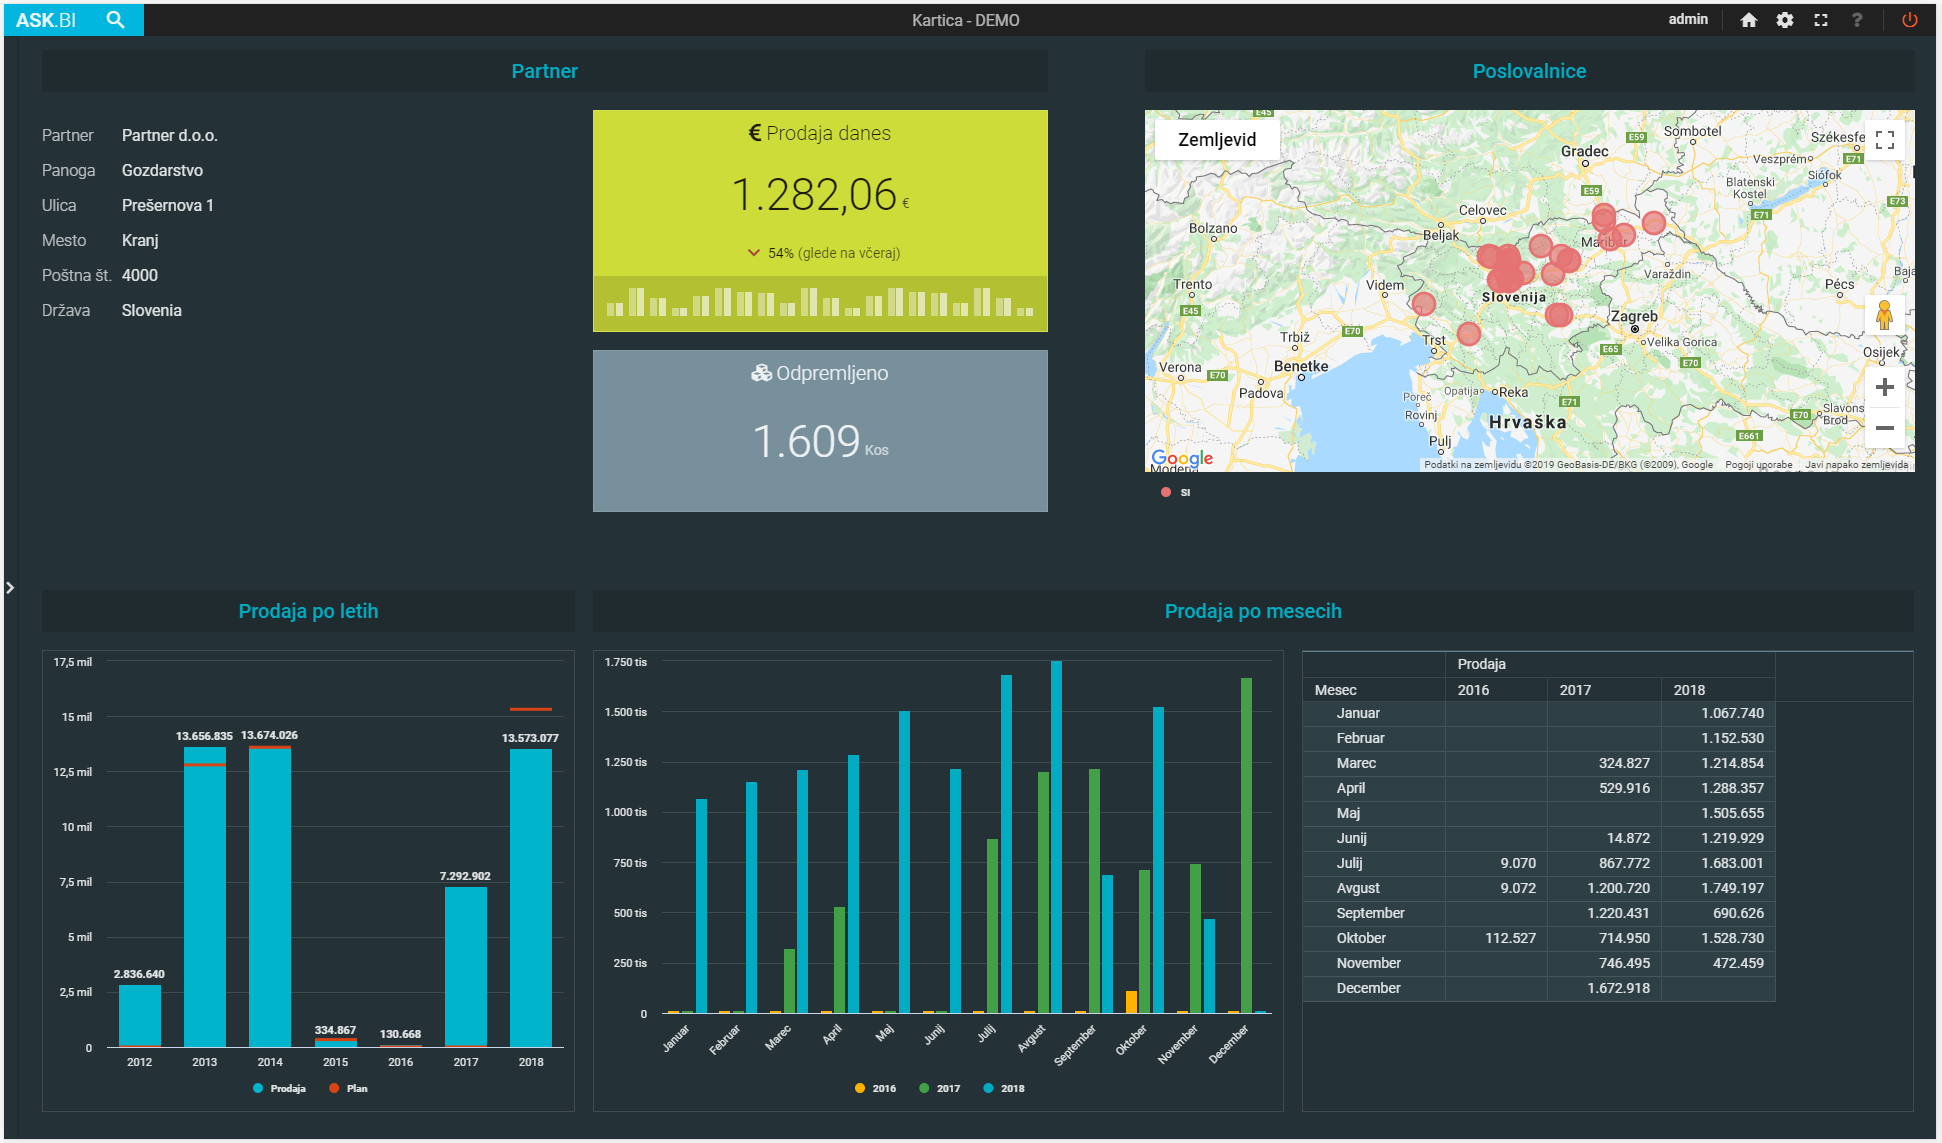Toggle Prodaja series in yearly chart legend

280,1088
